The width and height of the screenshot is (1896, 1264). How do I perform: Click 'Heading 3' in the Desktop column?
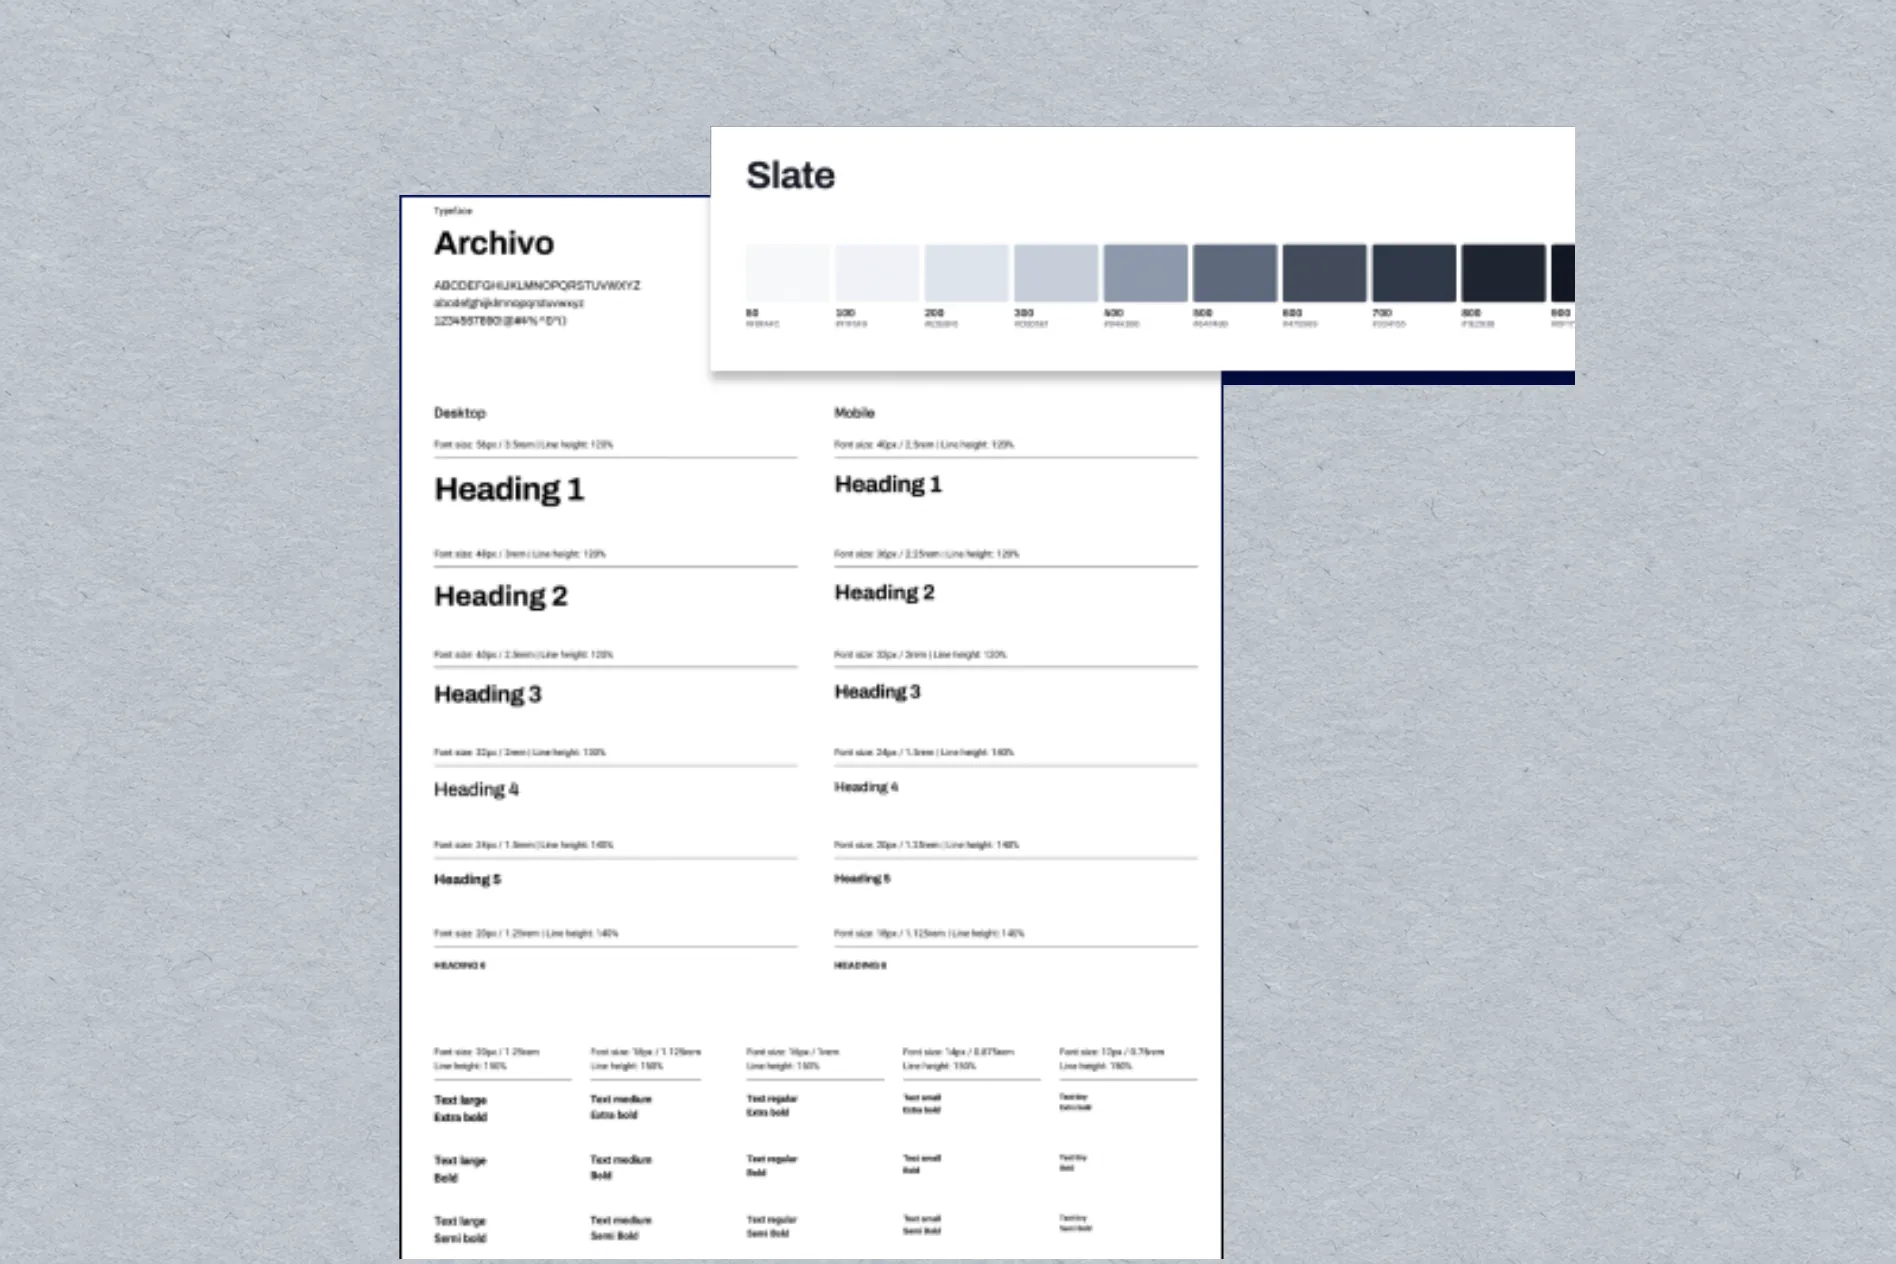pos(487,694)
